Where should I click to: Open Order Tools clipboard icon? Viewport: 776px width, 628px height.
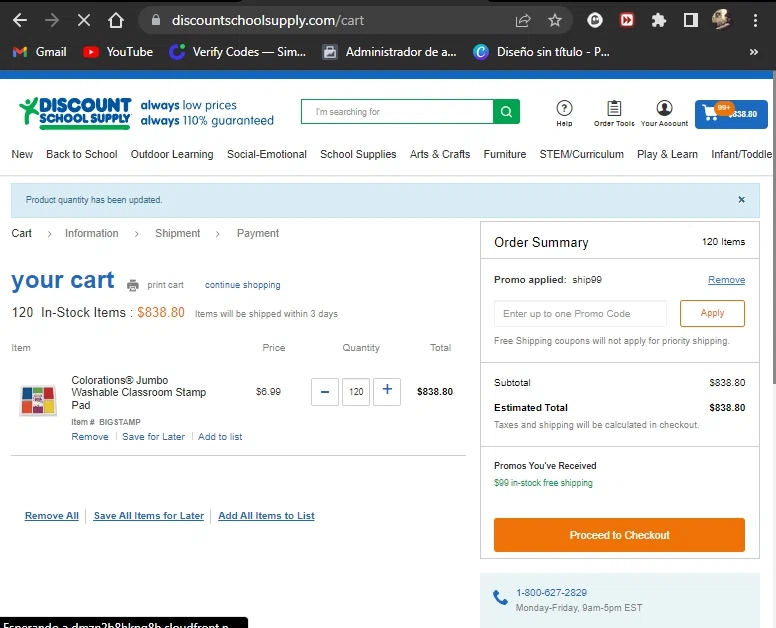614,113
